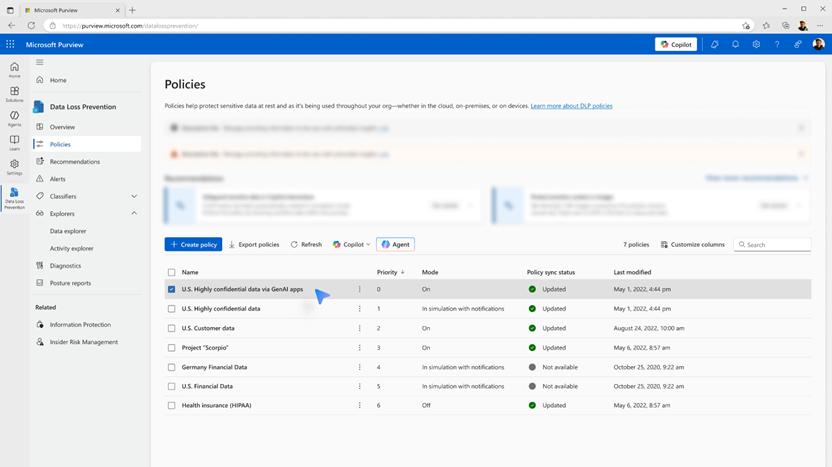The height and width of the screenshot is (467, 832).
Task: Check the Health insurance (HIPAA) policy
Action: 171,405
